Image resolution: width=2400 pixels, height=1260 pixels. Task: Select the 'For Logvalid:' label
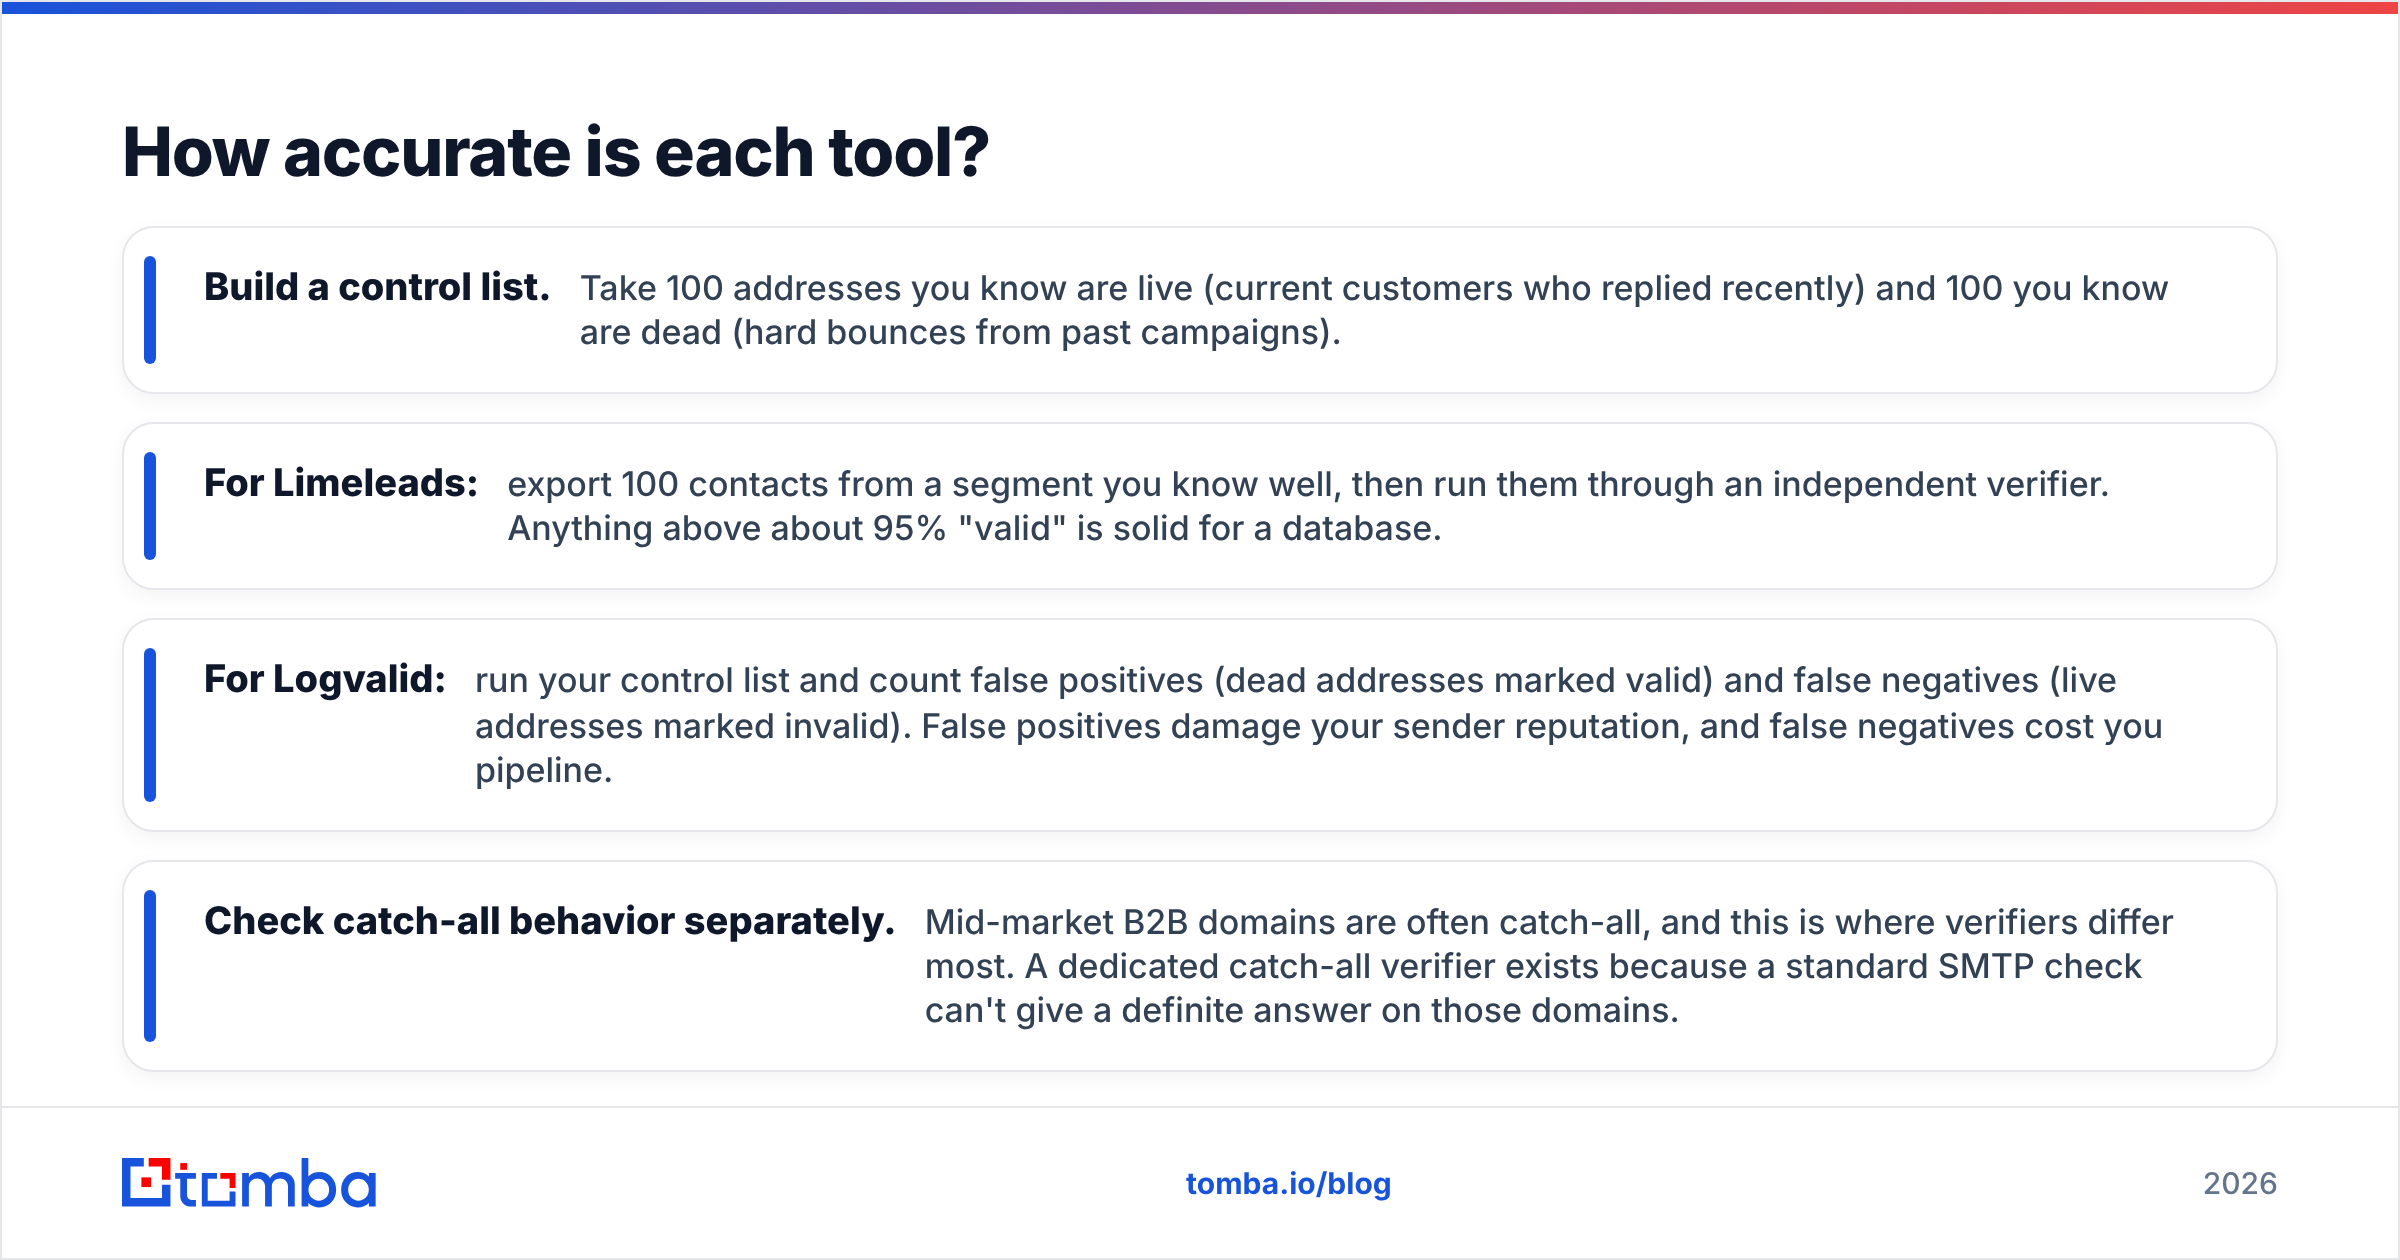(325, 679)
